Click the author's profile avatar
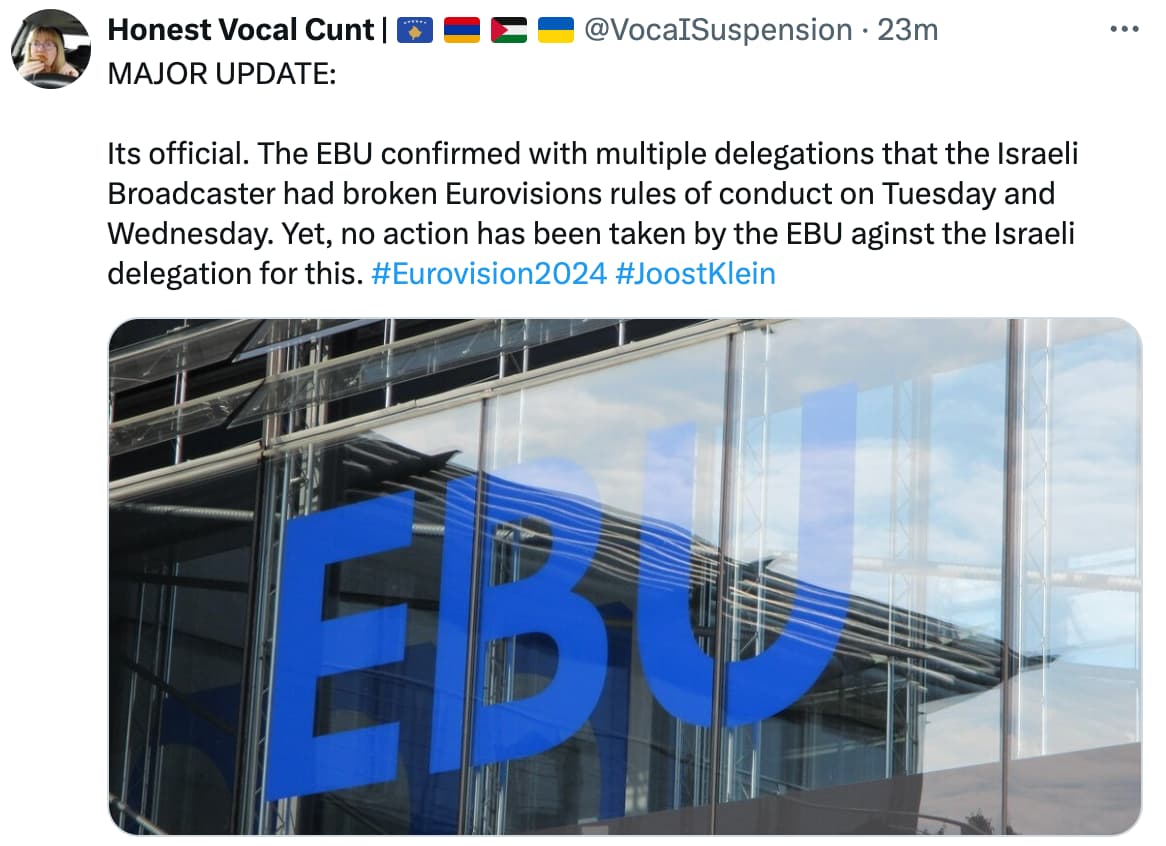The width and height of the screenshot is (1166, 846). coord(51,49)
